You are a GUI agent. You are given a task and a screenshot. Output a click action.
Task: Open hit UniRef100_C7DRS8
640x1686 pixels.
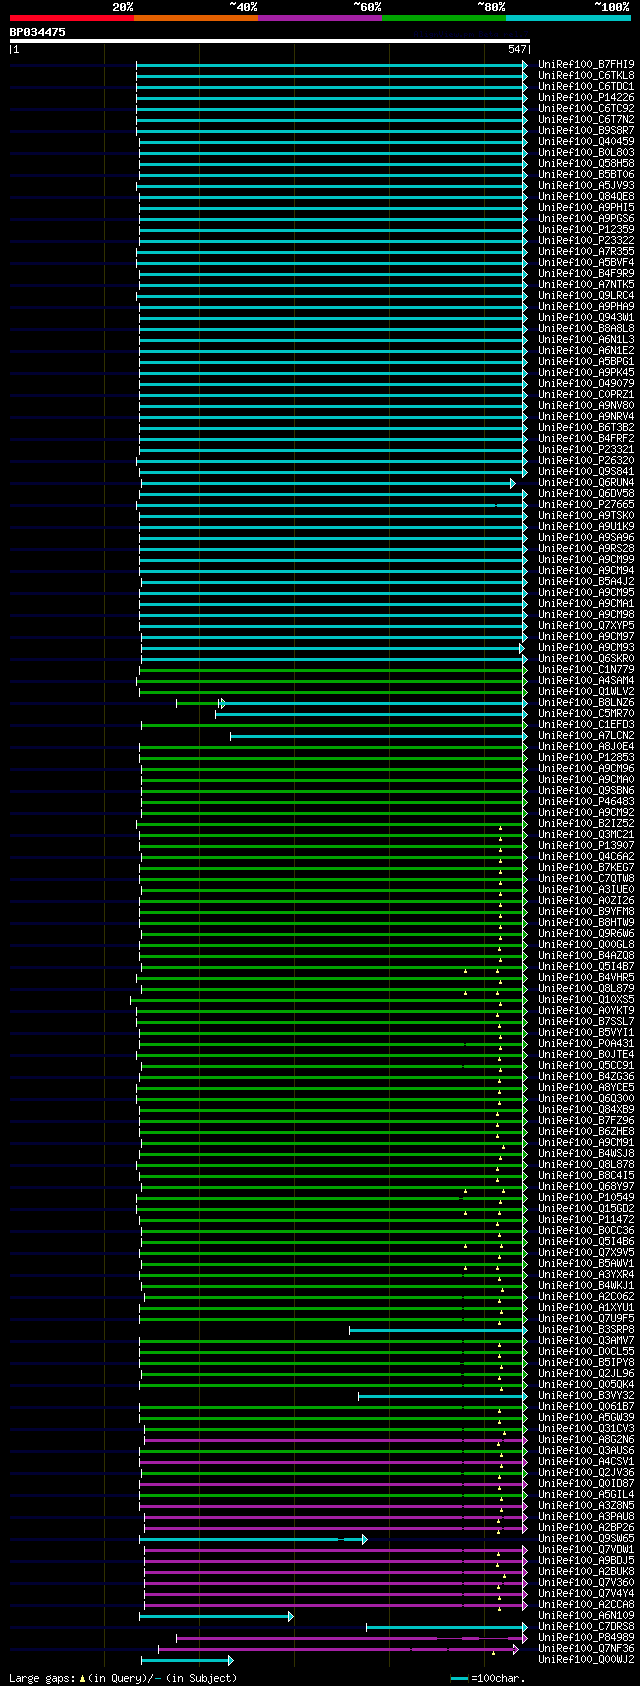tap(586, 1626)
